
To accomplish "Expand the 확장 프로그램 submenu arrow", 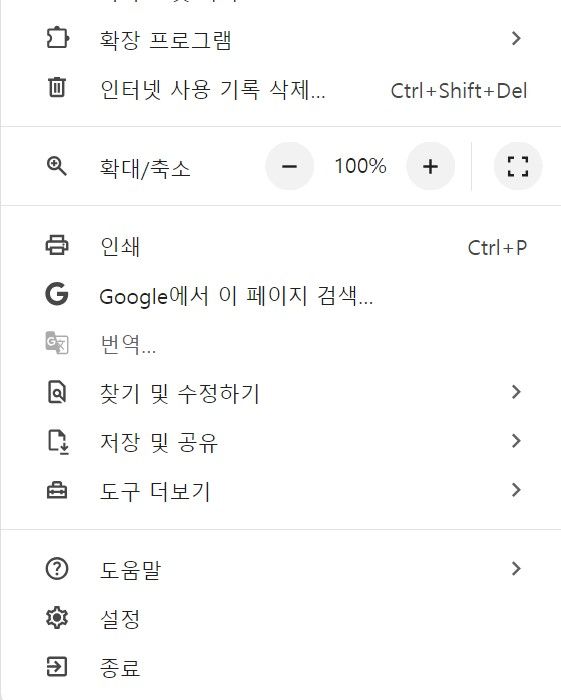I will 516,38.
